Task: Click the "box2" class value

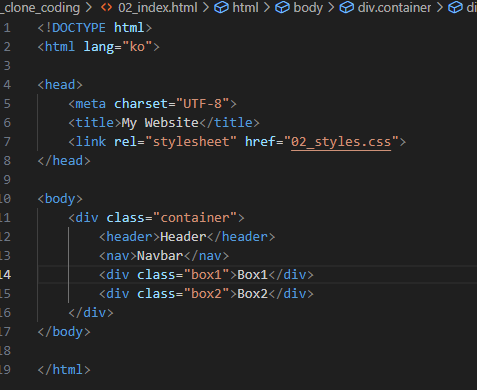Action: pos(206,294)
